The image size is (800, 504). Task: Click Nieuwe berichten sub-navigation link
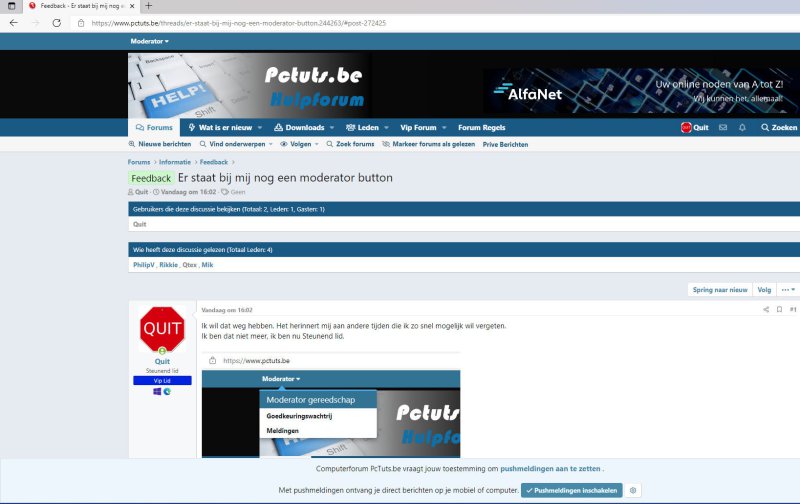point(160,144)
